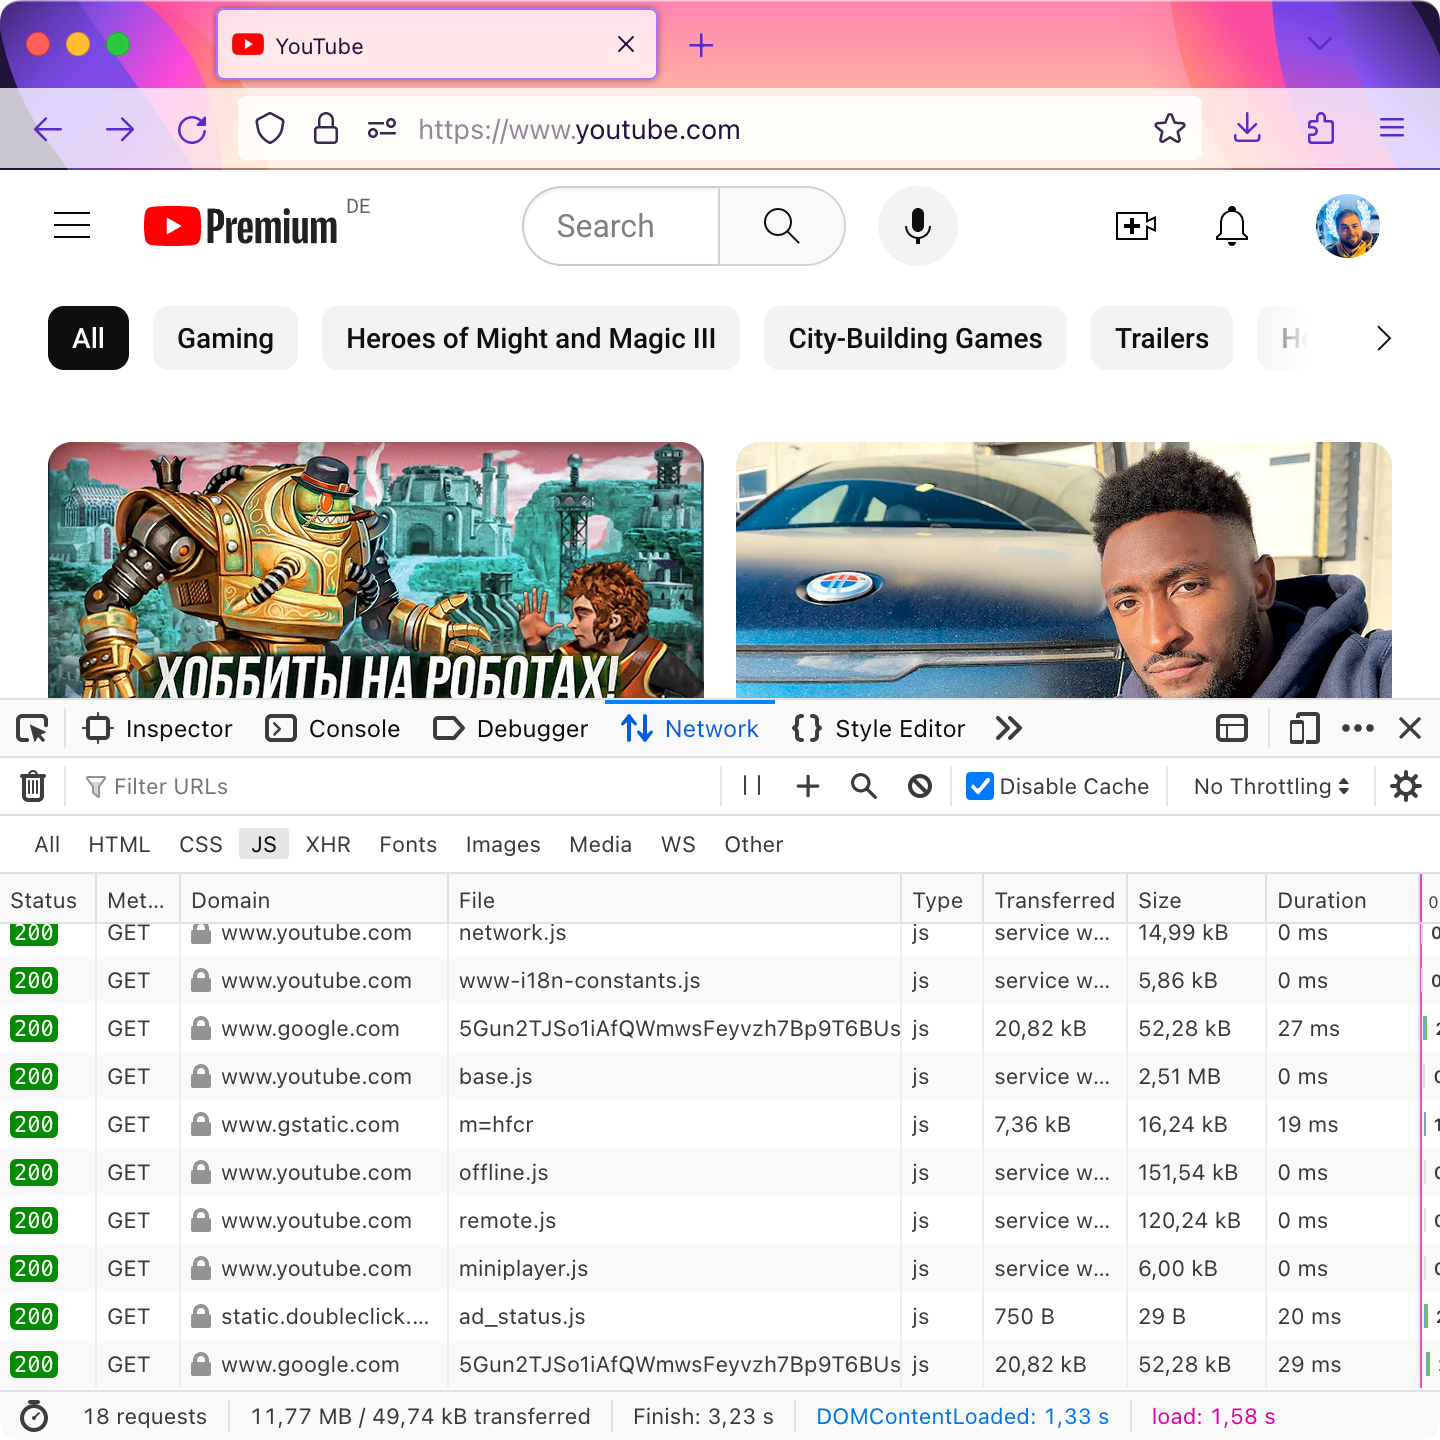Image resolution: width=1440 pixels, height=1440 pixels.
Task: Click the Filter URLs input field
Action: (x=400, y=787)
